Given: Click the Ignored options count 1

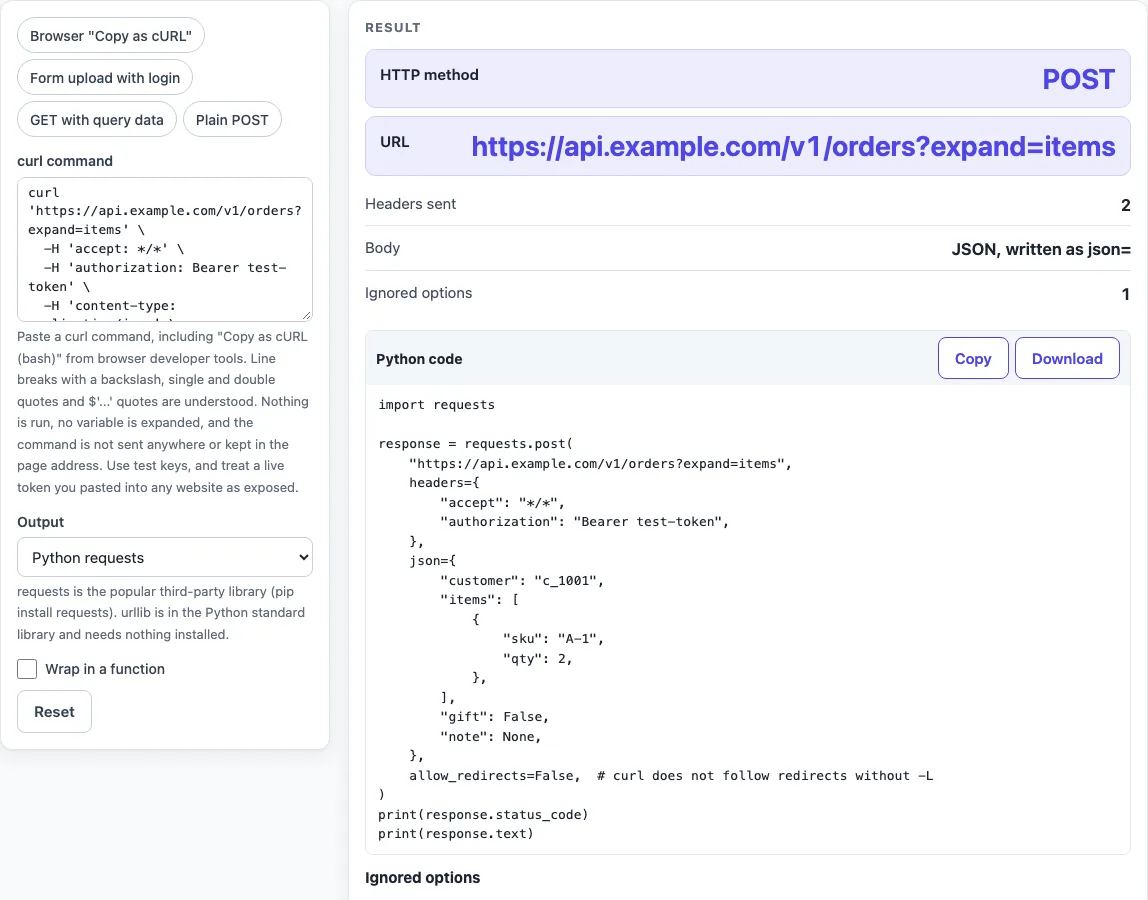Looking at the screenshot, I should click(x=1126, y=294).
